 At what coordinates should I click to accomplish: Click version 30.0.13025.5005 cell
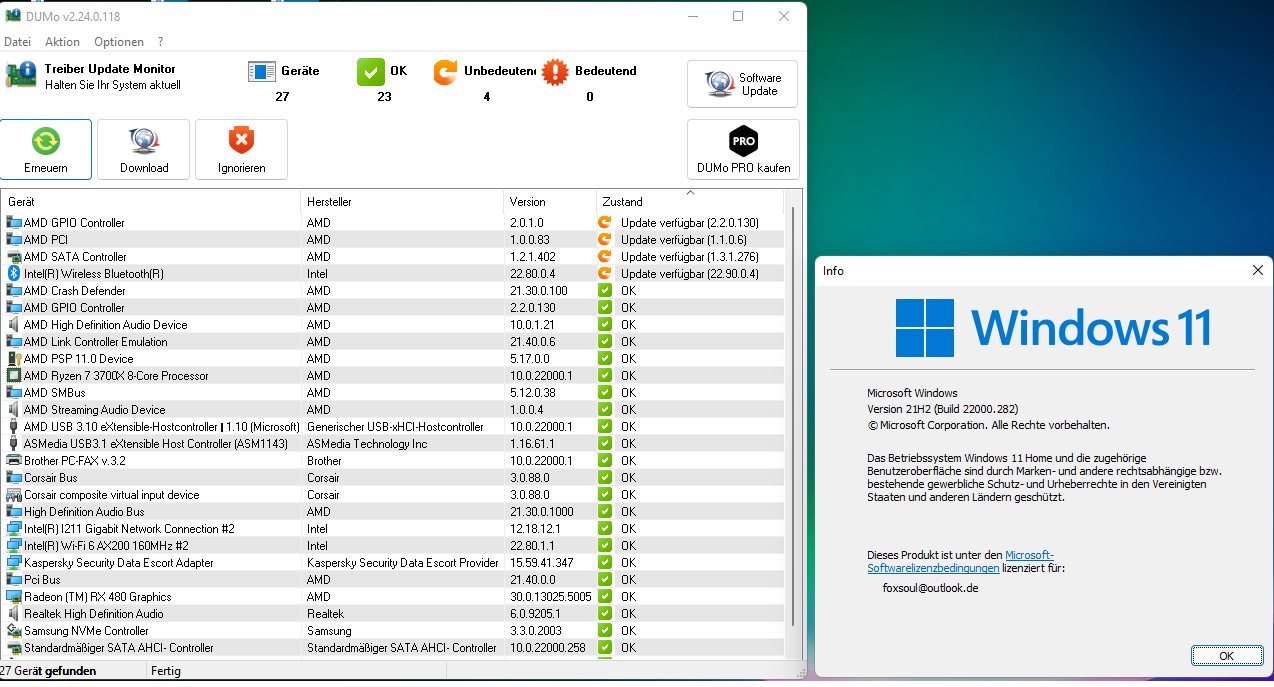click(x=551, y=597)
